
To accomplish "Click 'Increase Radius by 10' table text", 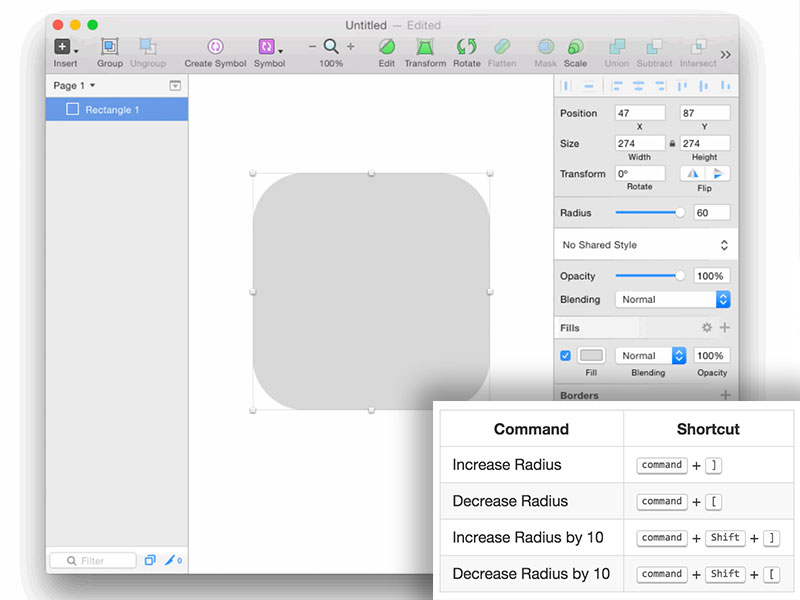I will (528, 537).
